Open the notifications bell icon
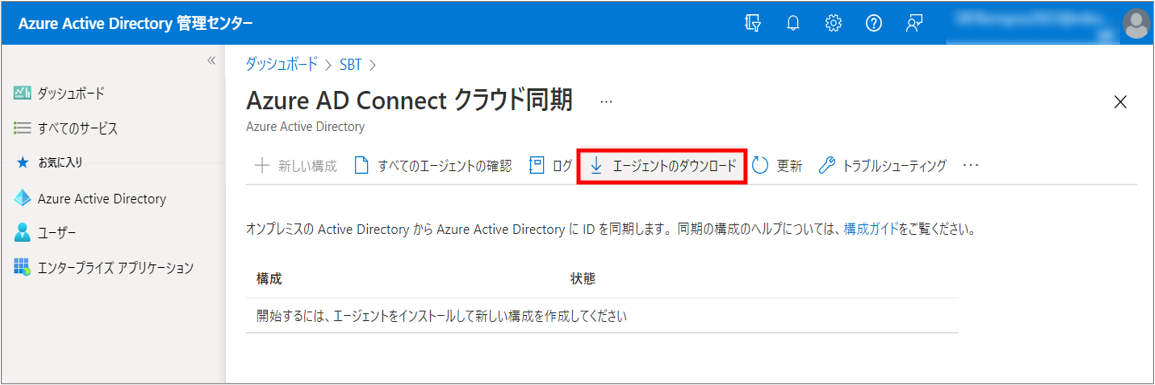1155x385 pixels. pos(793,24)
